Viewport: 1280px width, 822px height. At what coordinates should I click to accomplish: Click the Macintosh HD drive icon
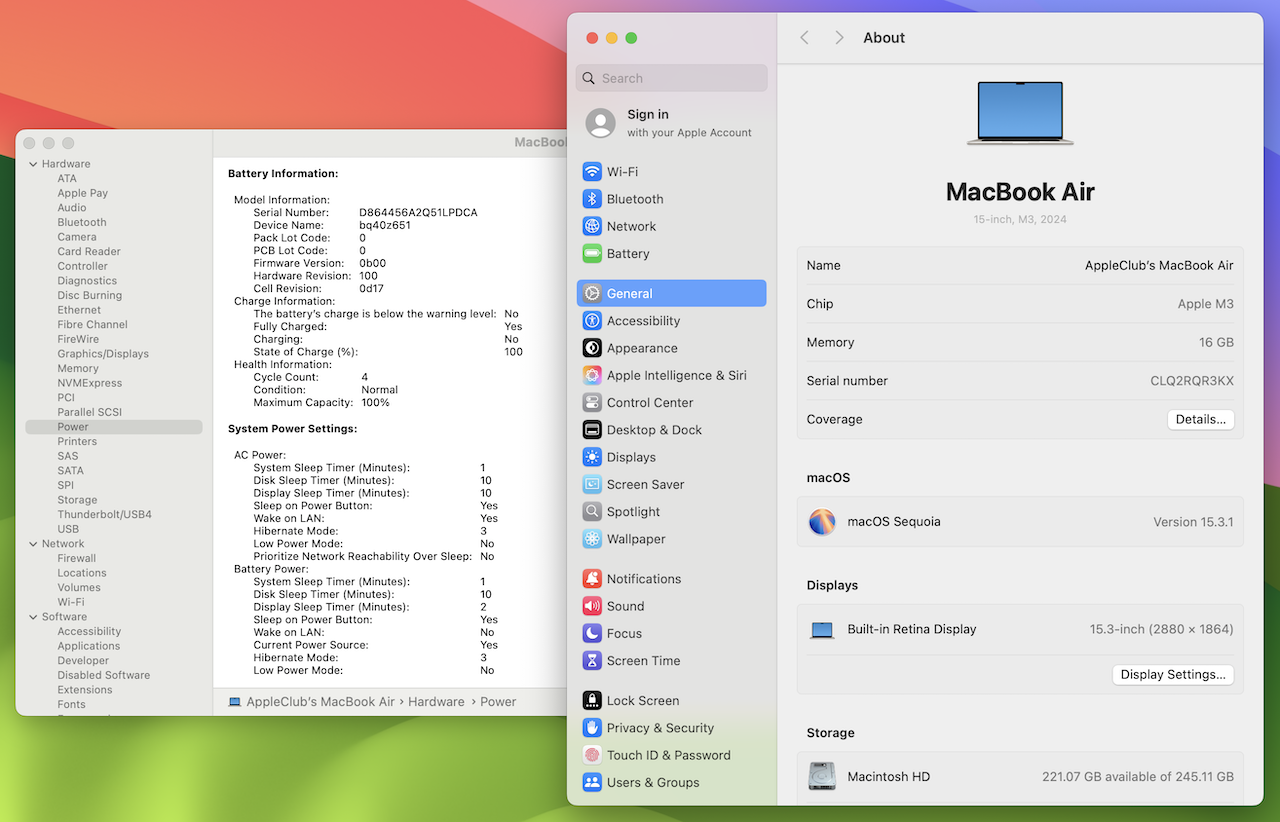pos(822,777)
